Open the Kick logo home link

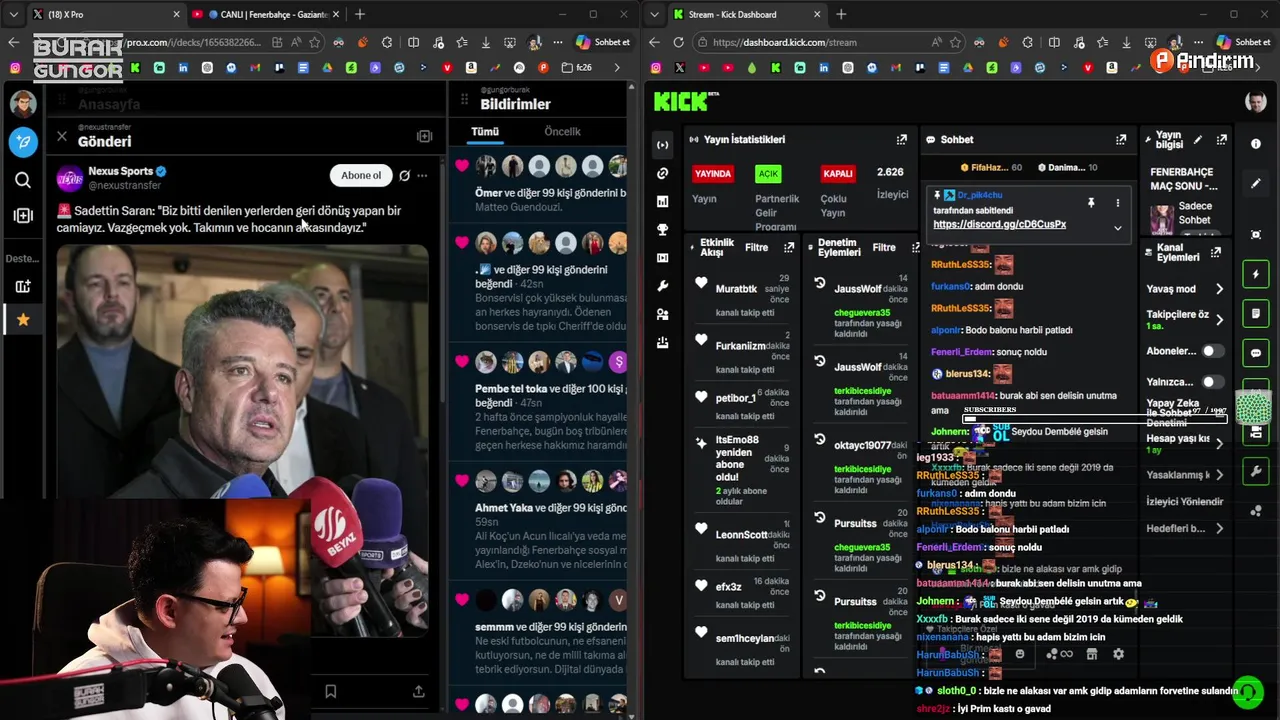686,101
